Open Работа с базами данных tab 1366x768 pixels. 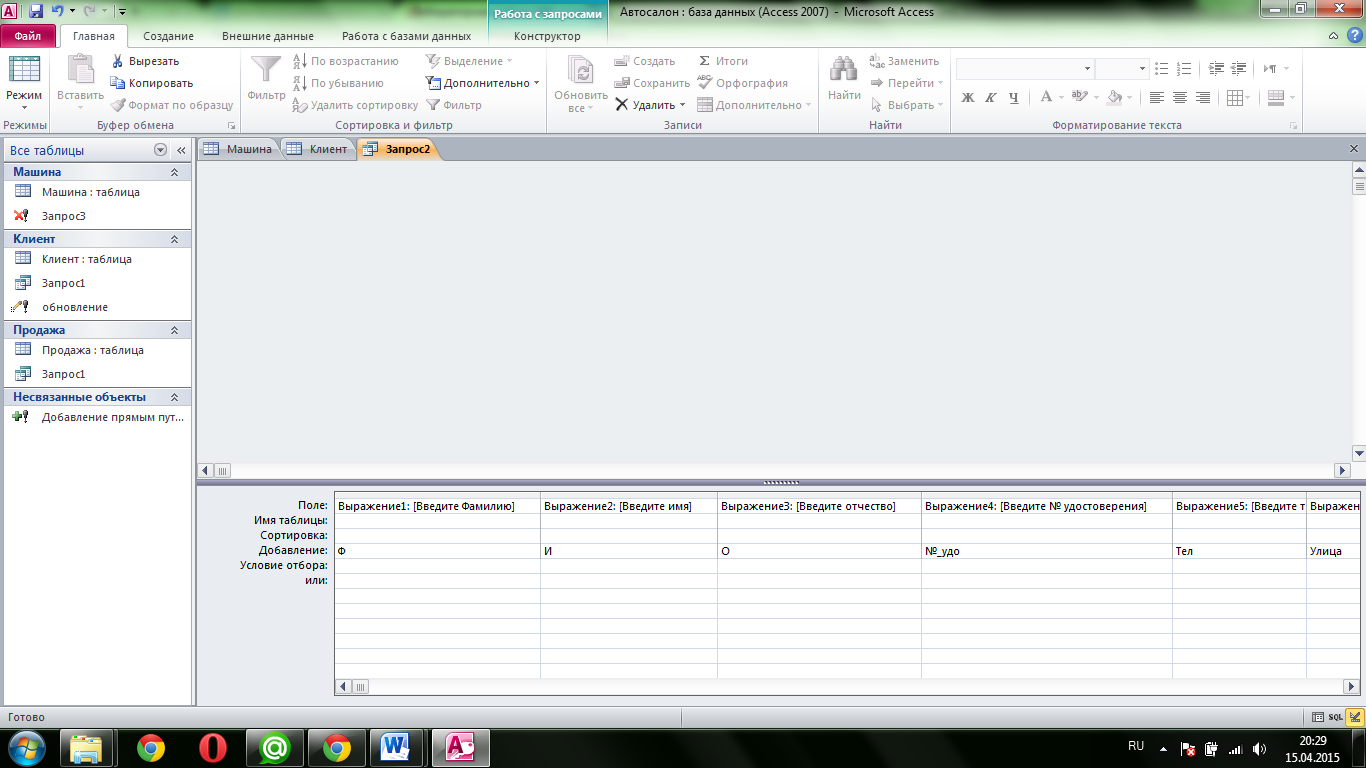coord(406,36)
